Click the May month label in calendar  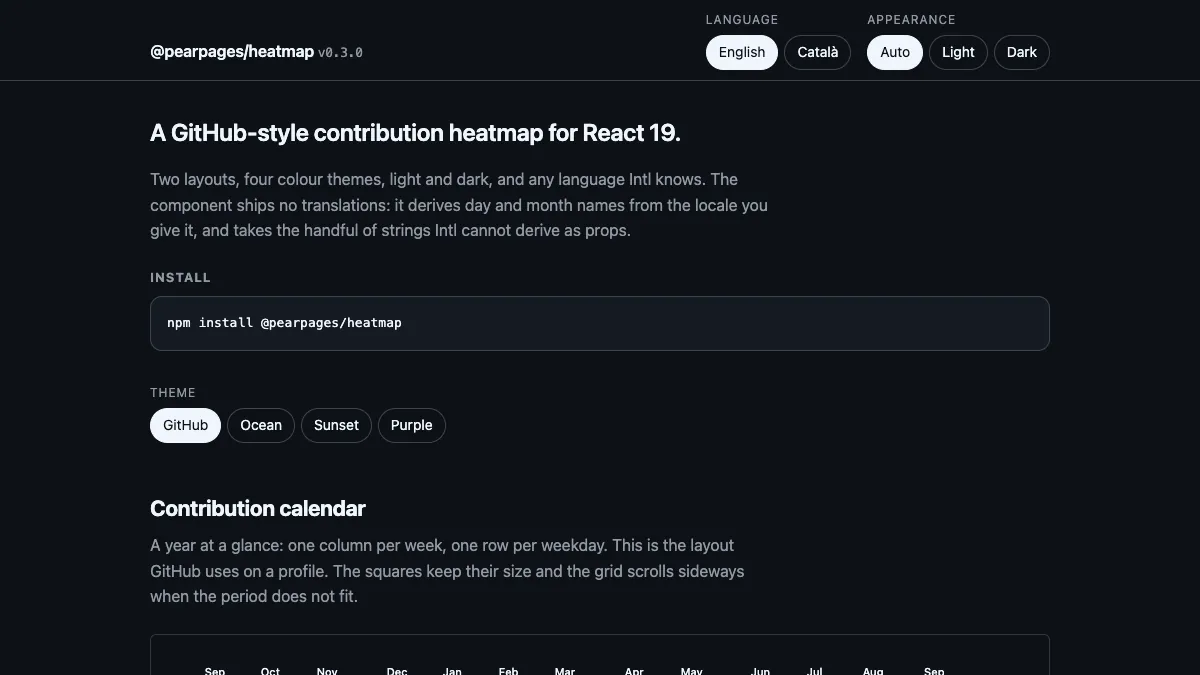coord(691,670)
